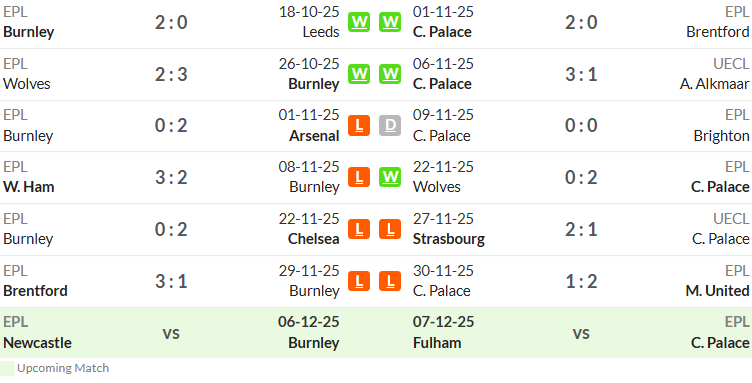752x383 pixels.
Task: Click the Upcoming Match legend swatch
Action: pyautogui.click(x=7, y=368)
